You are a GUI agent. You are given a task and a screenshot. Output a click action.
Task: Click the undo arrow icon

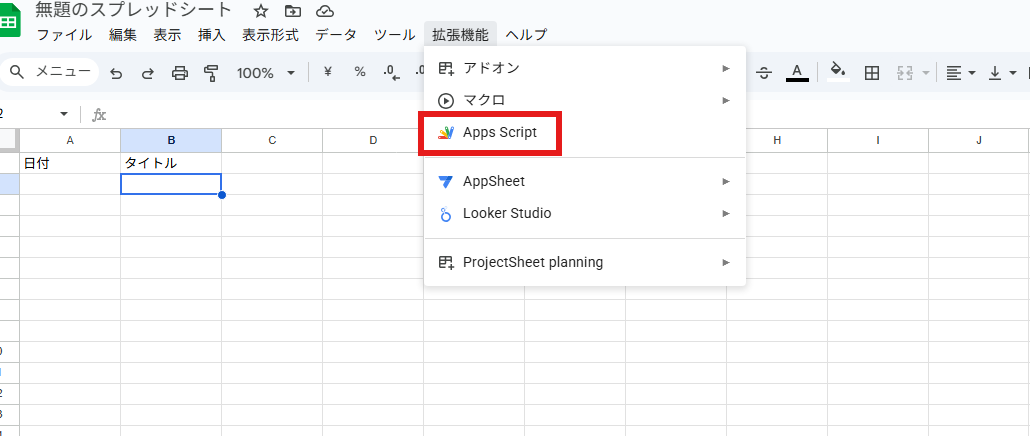pos(117,73)
